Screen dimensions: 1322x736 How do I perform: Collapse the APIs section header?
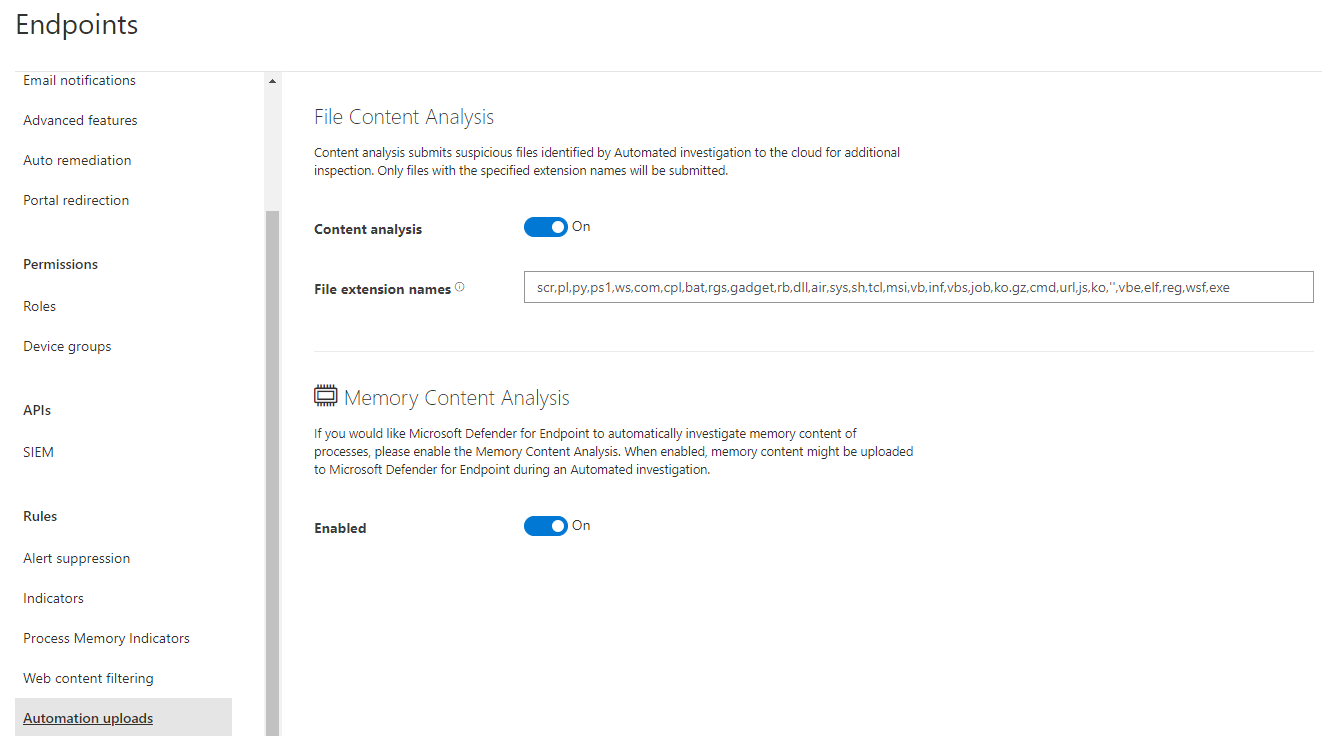point(37,410)
